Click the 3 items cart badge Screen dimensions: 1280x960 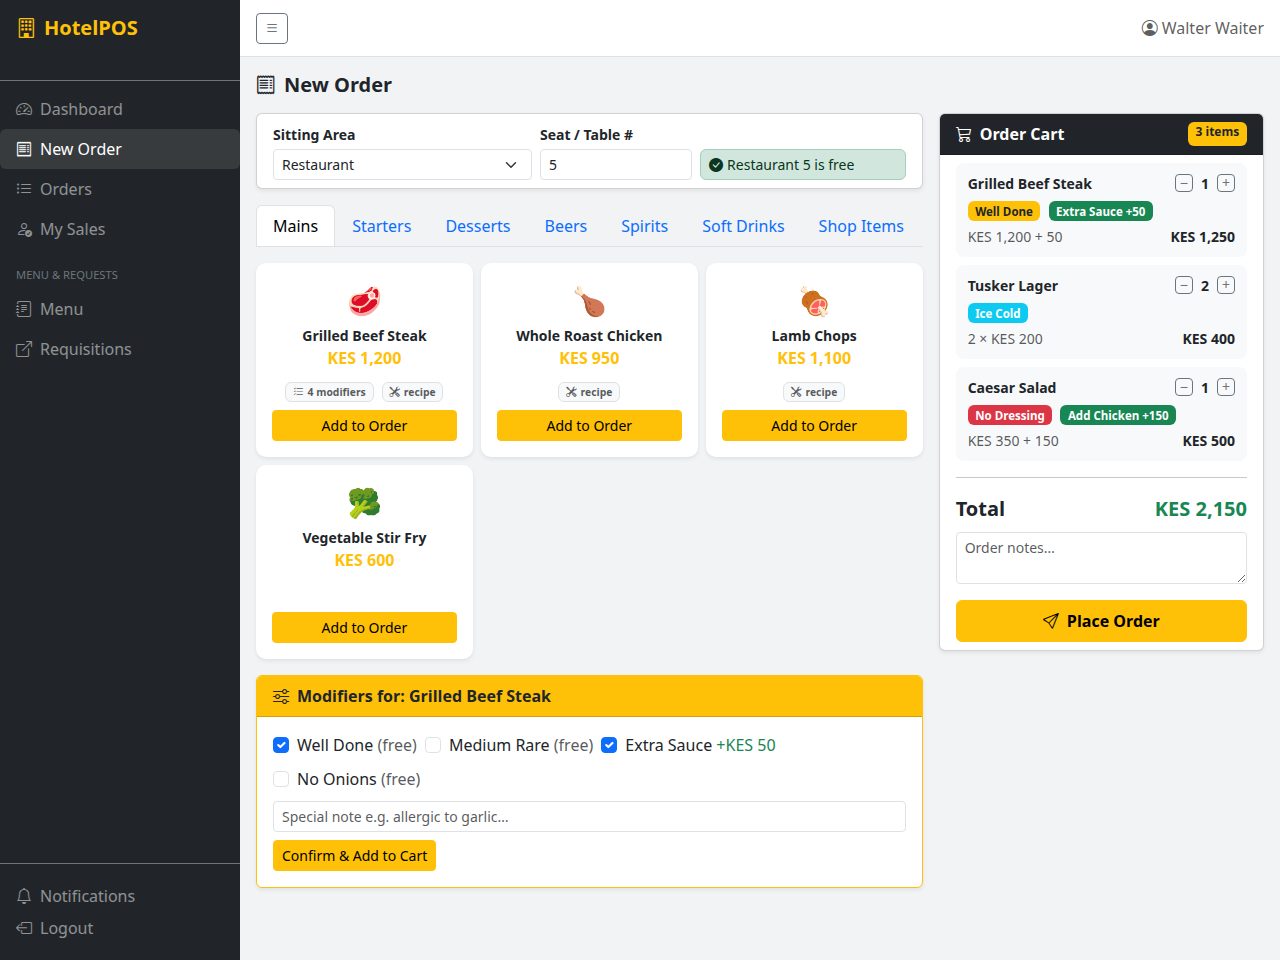click(1217, 133)
